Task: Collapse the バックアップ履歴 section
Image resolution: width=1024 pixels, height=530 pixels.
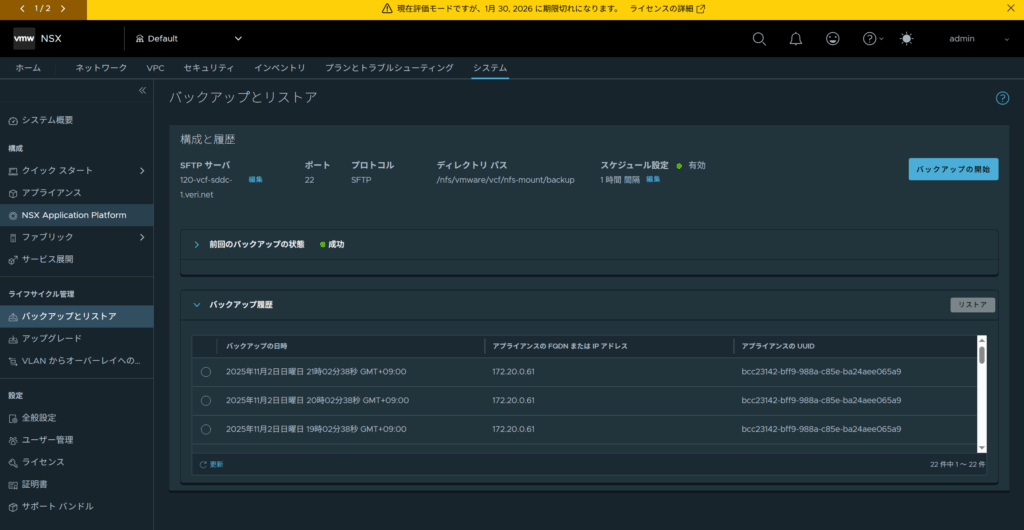Action: (x=197, y=304)
